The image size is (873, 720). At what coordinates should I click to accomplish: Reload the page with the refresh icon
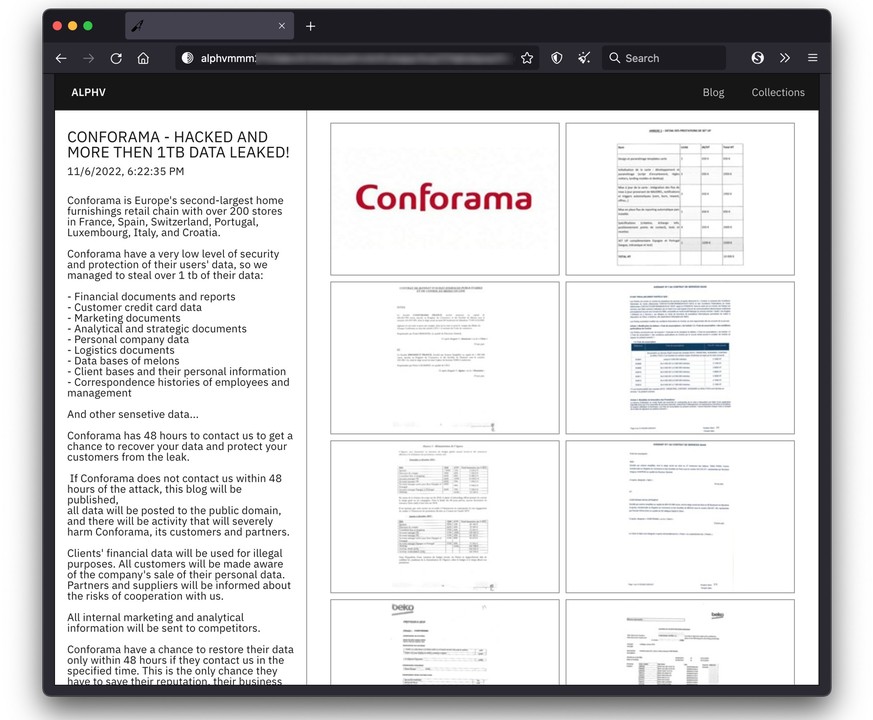(x=116, y=58)
